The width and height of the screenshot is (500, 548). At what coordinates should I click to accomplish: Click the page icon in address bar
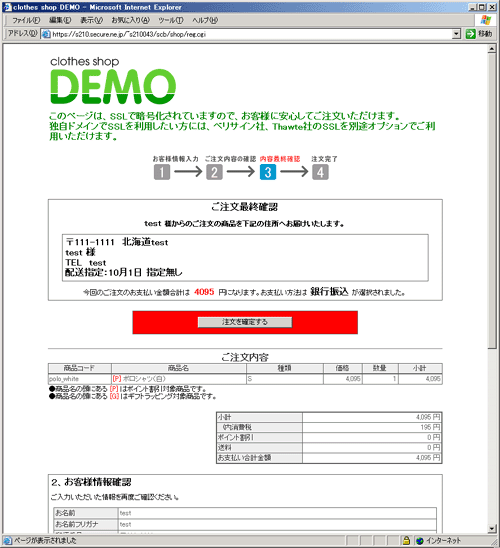coord(46,34)
